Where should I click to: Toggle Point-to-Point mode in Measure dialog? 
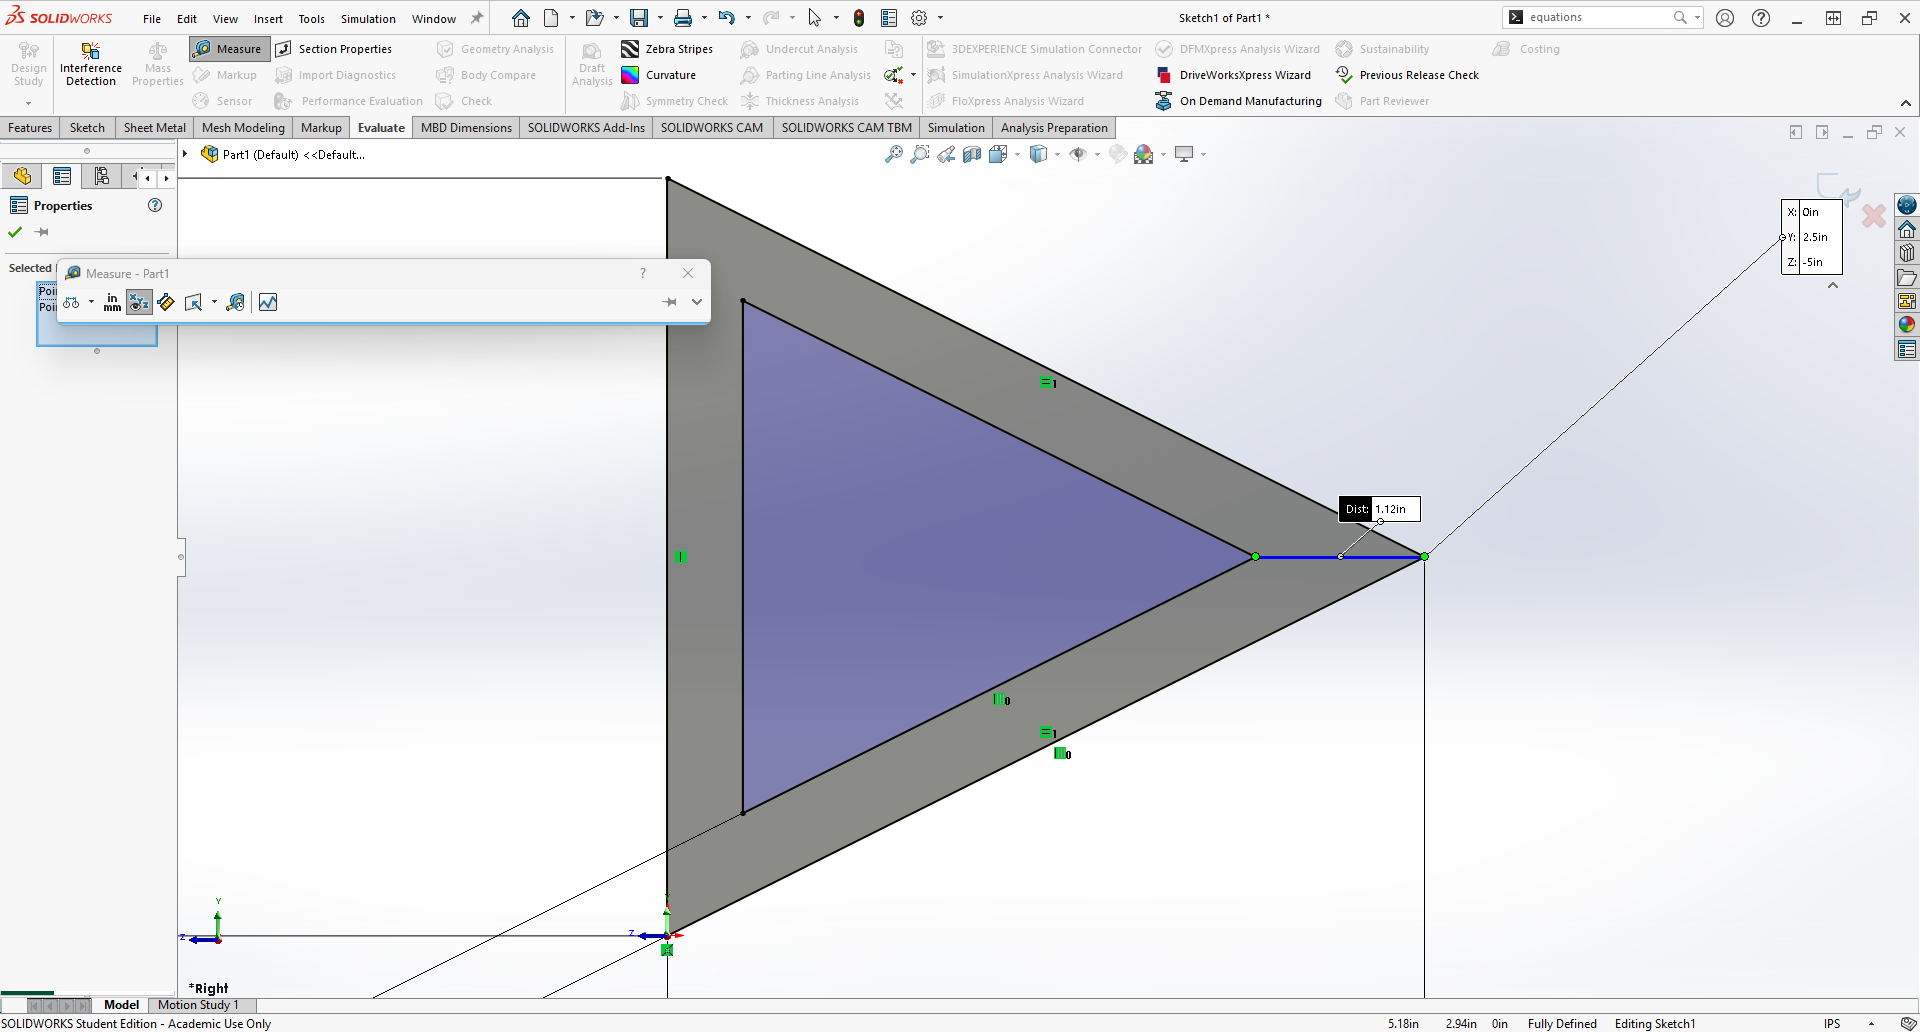166,302
